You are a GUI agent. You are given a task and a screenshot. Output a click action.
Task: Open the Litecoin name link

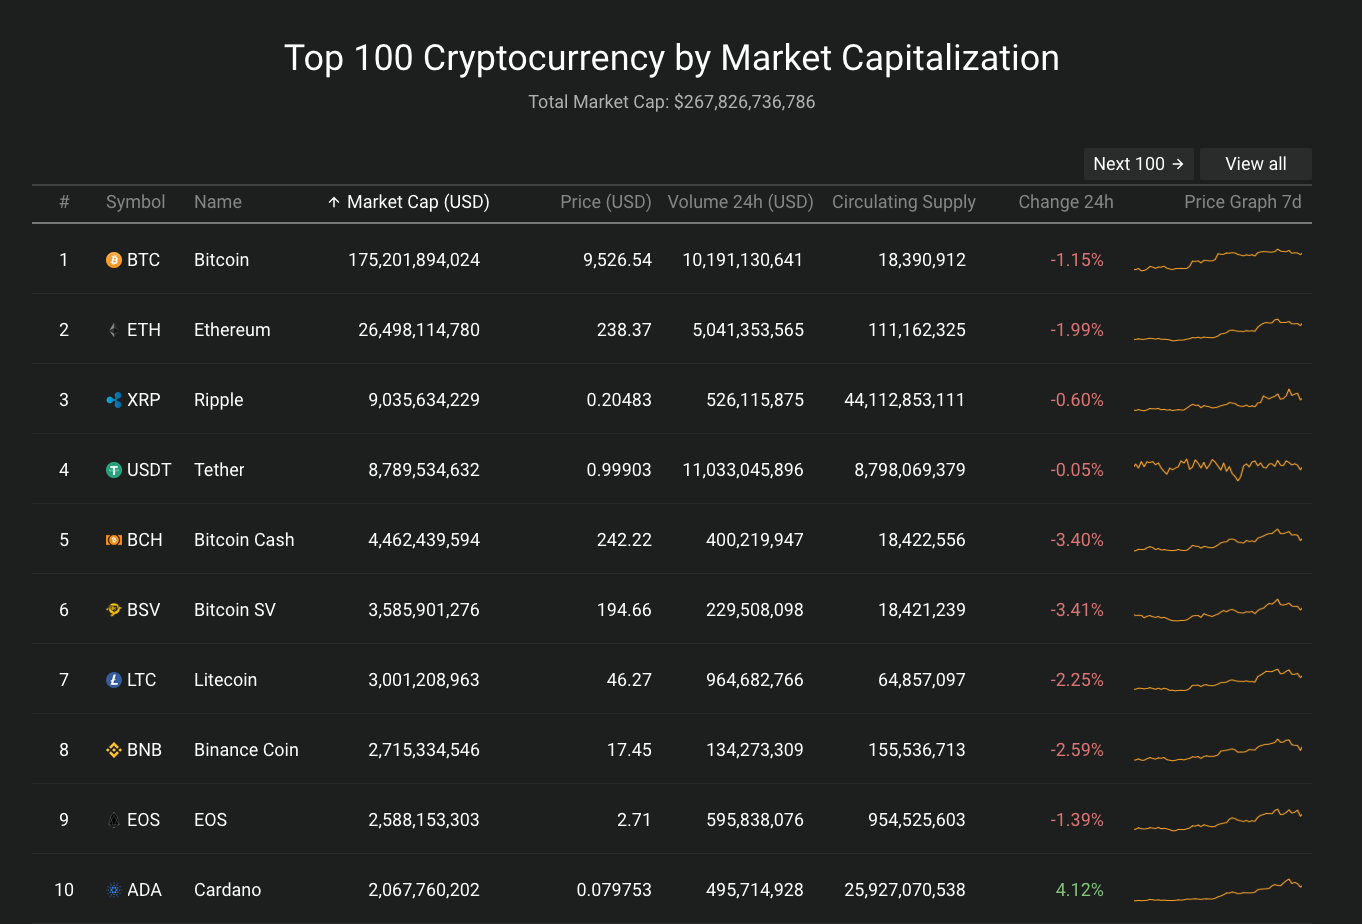[225, 680]
